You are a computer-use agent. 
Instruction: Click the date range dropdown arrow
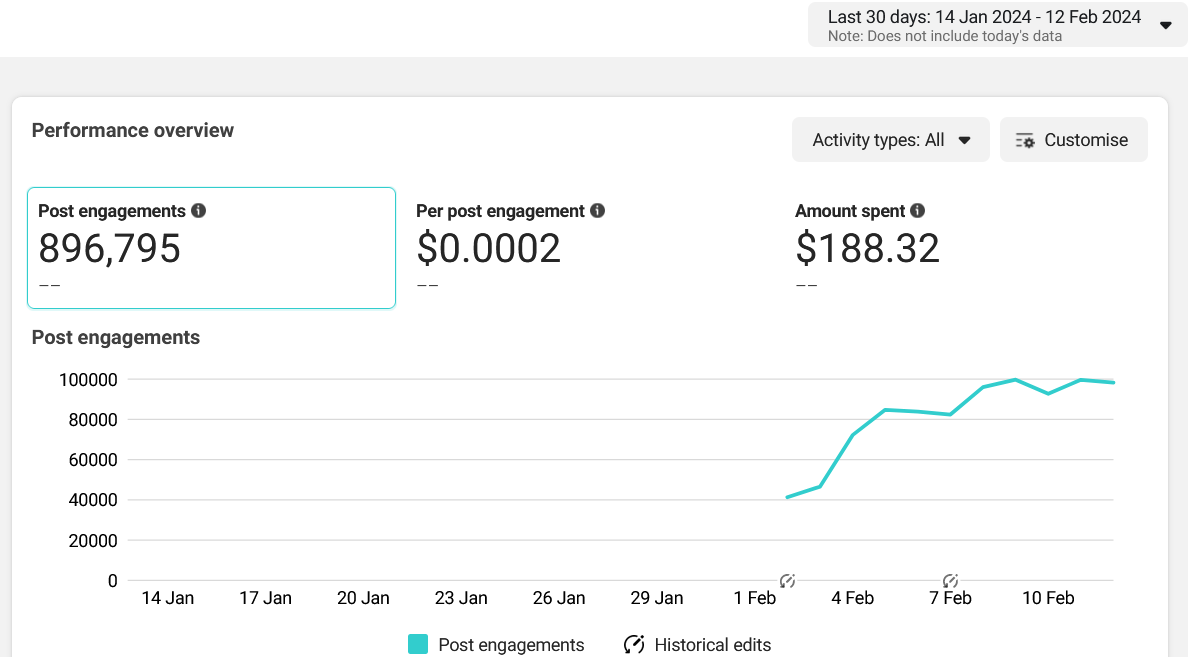point(1166,25)
